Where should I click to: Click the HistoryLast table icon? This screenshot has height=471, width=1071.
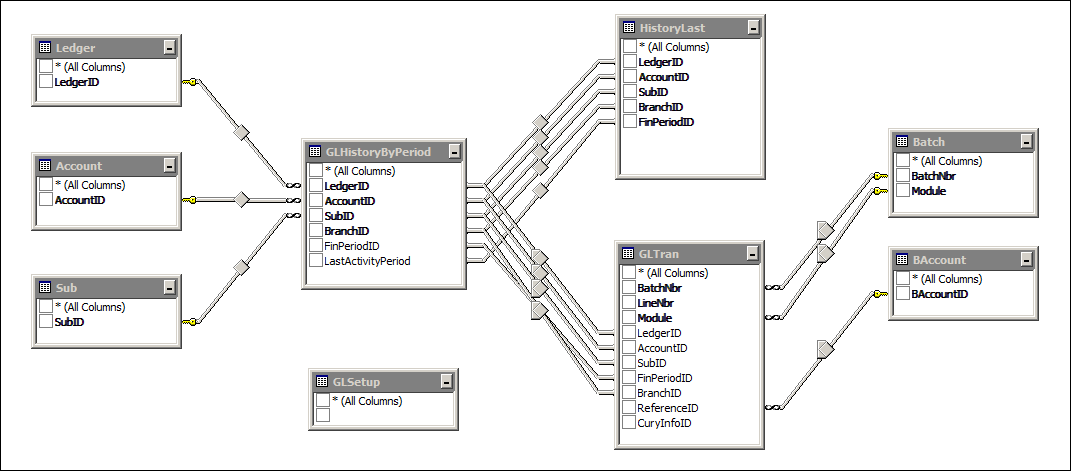[628, 28]
